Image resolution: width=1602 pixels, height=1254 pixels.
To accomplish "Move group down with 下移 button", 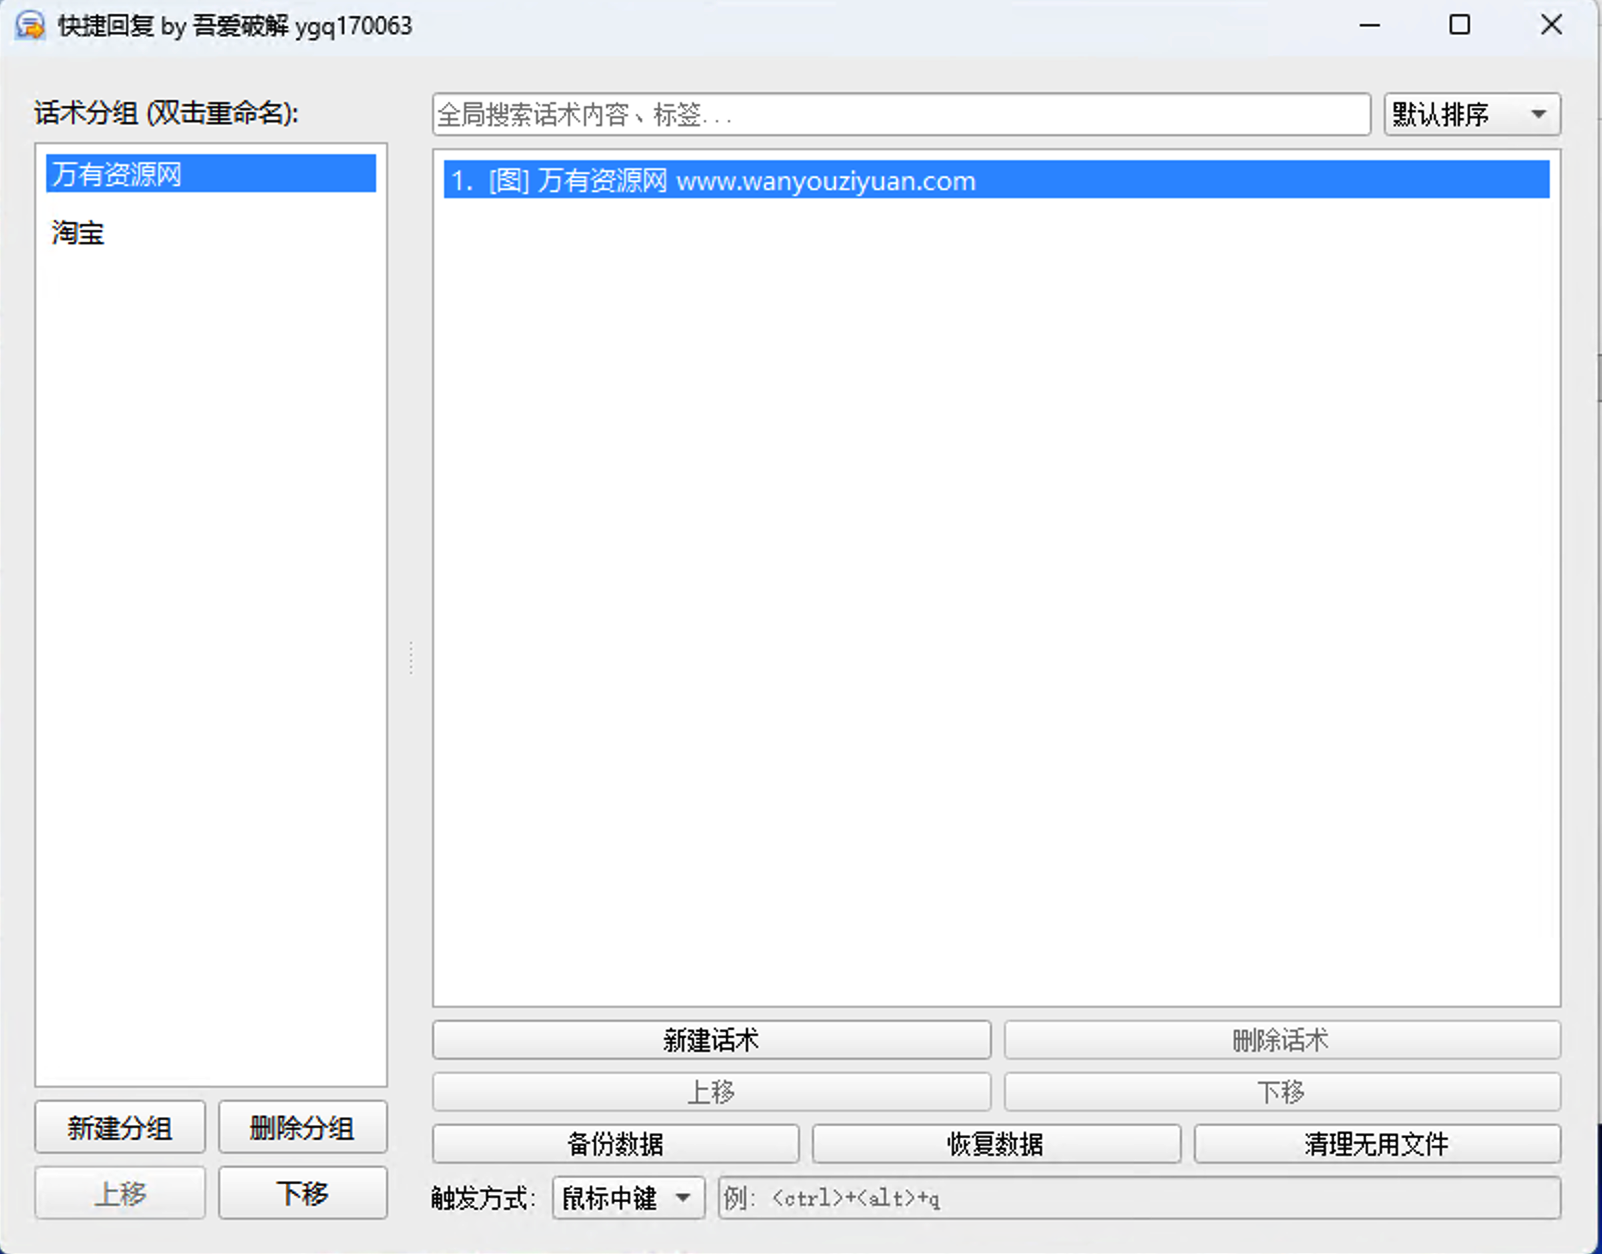I will coord(302,1193).
